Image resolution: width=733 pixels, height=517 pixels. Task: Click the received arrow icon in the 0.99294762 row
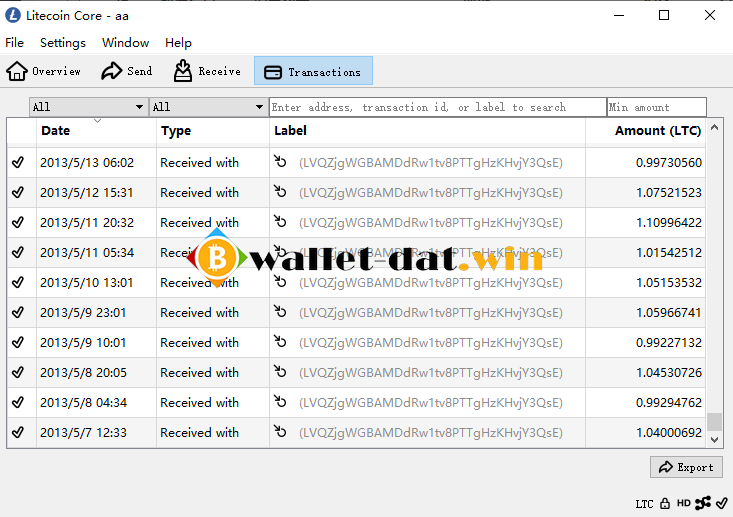[x=280, y=401]
